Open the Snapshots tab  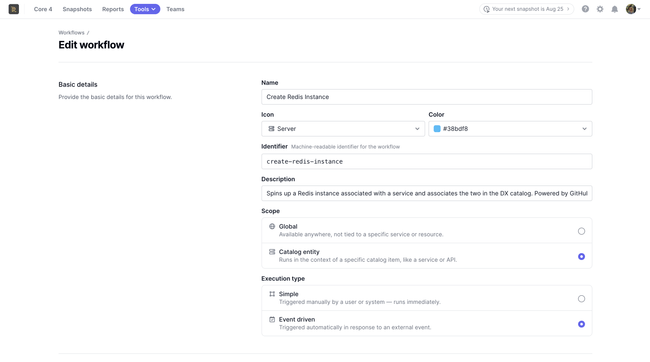[x=77, y=9]
